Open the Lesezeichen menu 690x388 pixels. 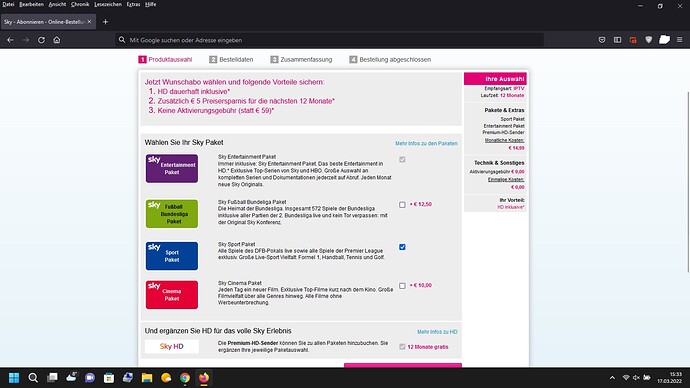(x=108, y=4)
